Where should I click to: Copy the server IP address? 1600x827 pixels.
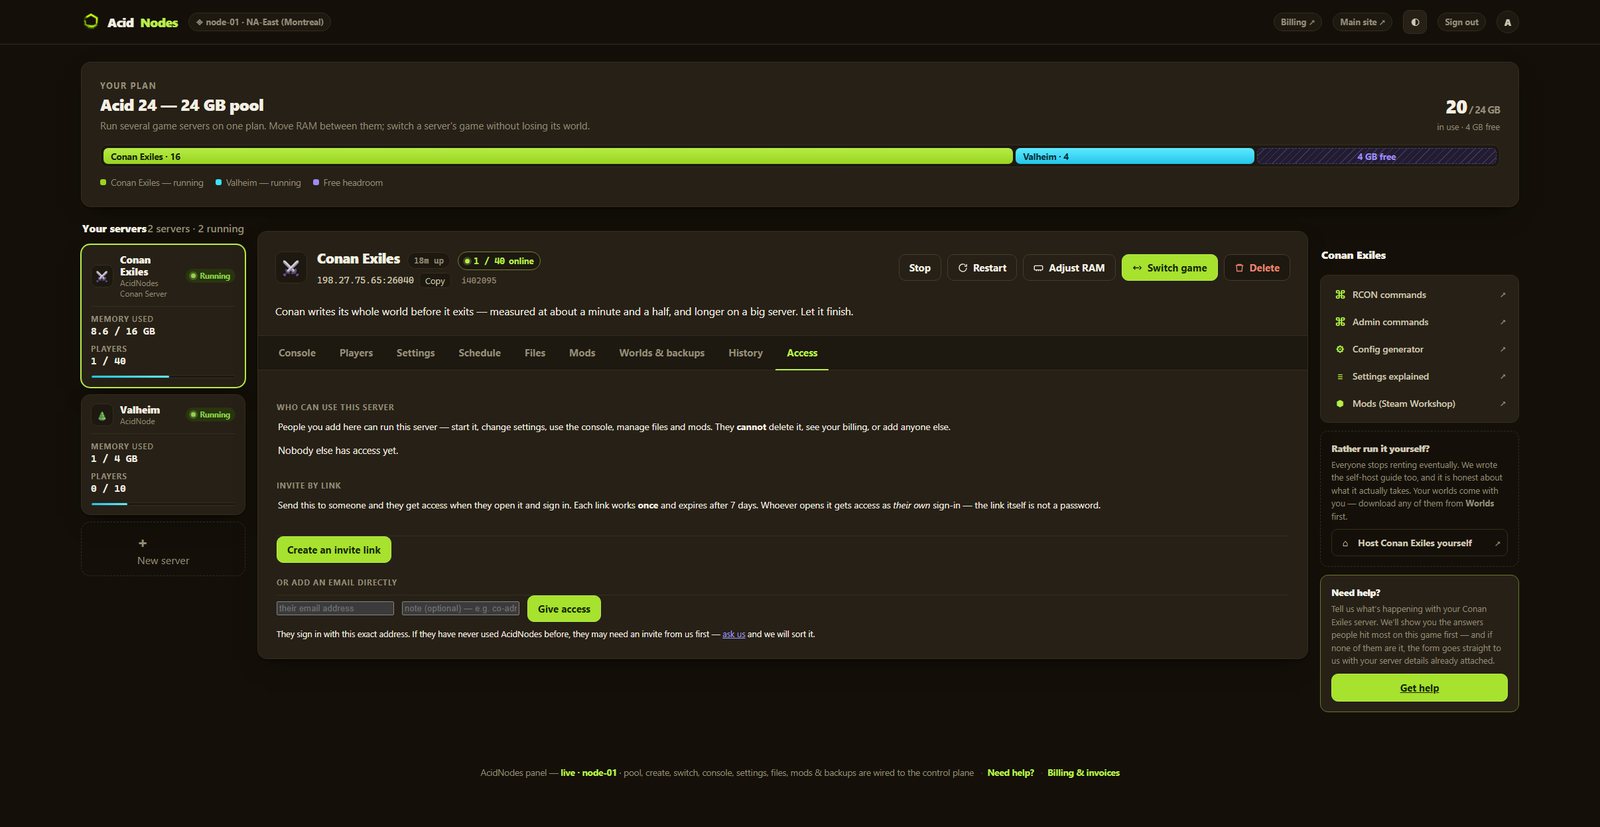point(435,281)
